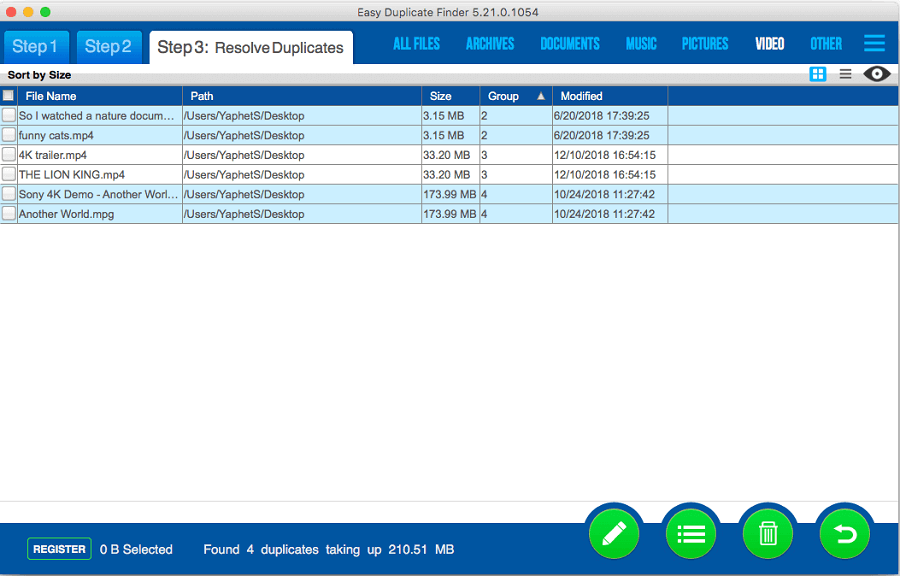Go back to the Step 1 tab
The image size is (900, 576).
(x=36, y=47)
